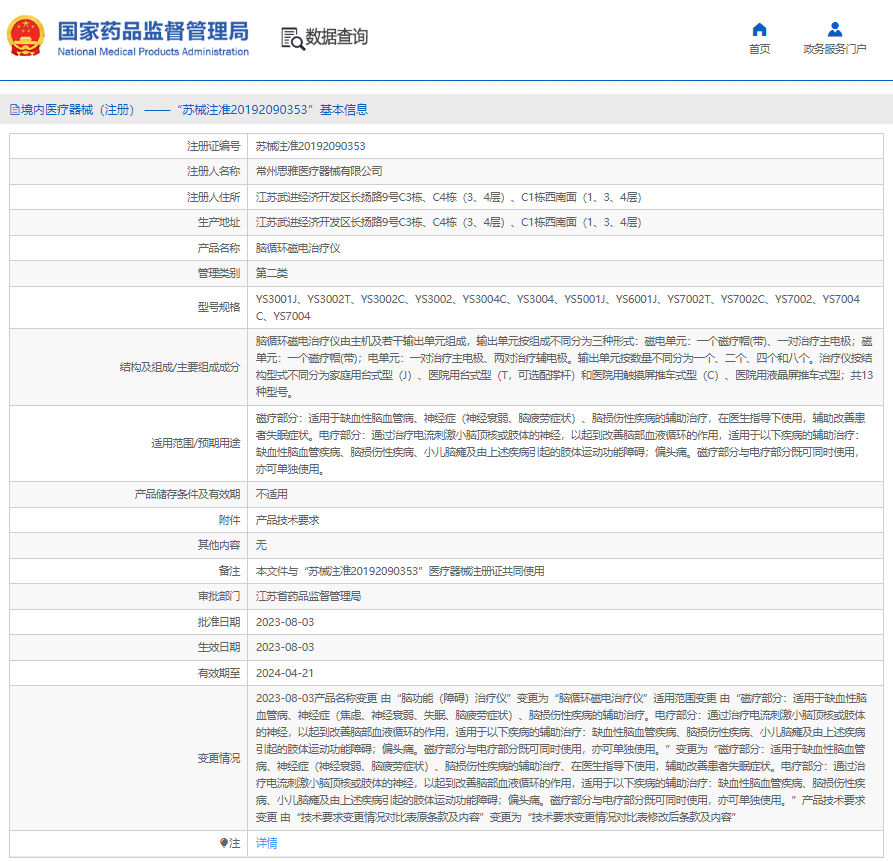
Task: Select management class 第二类
Action: click(x=272, y=273)
